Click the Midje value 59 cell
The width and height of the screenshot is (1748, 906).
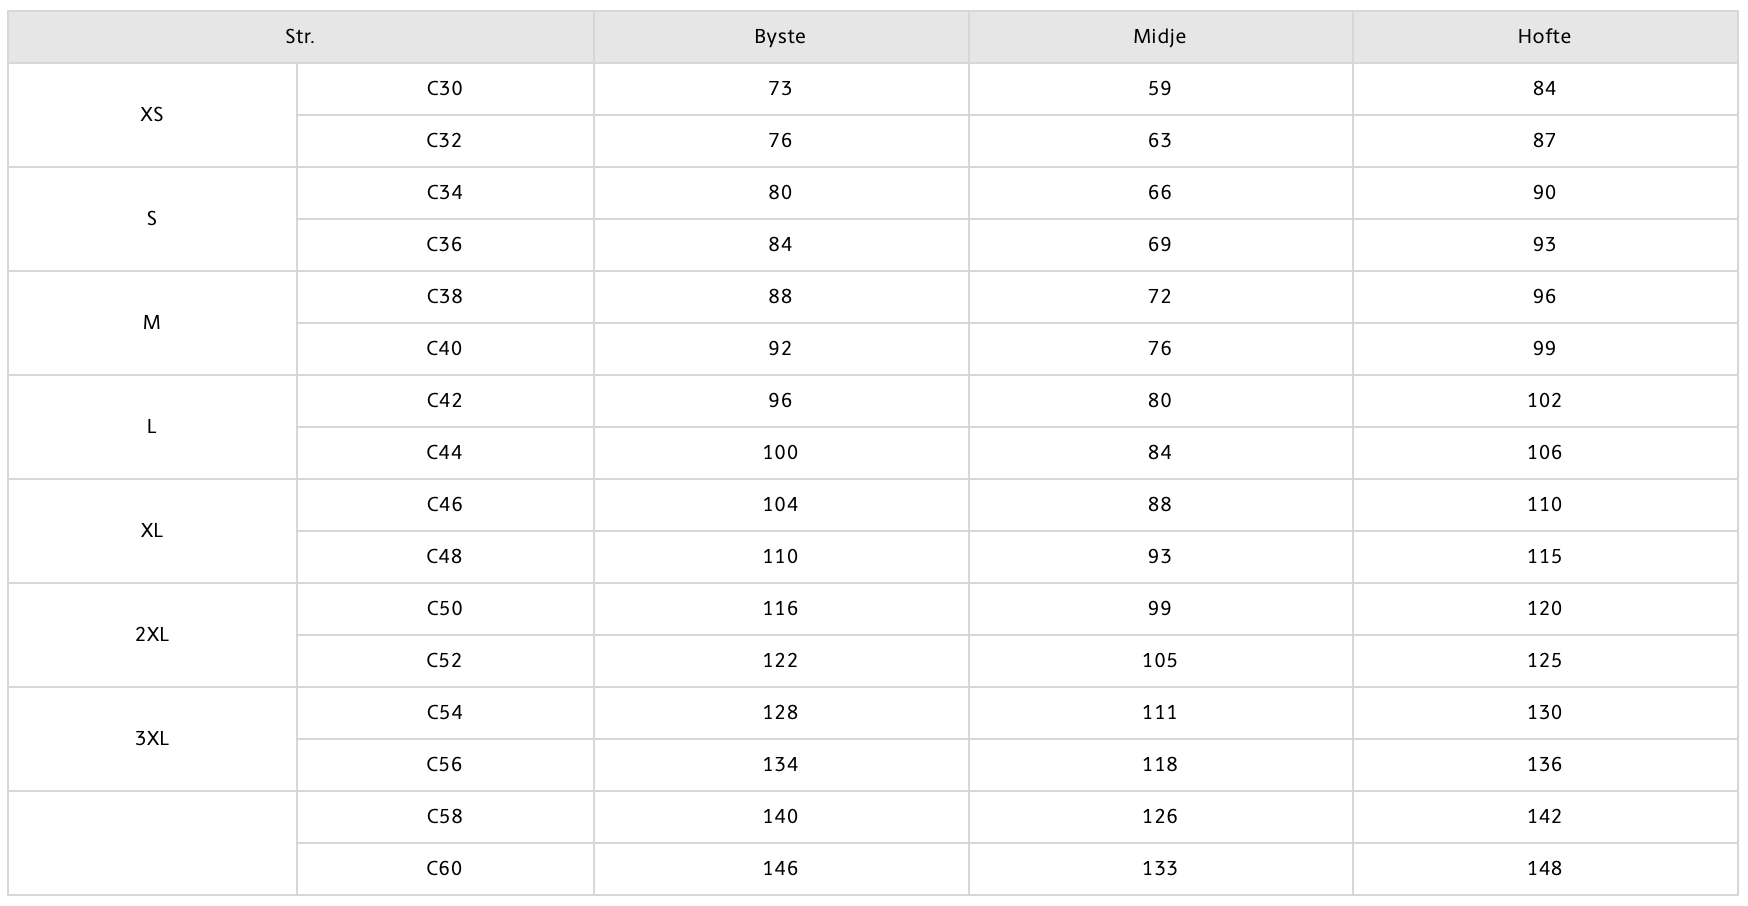point(1160,89)
